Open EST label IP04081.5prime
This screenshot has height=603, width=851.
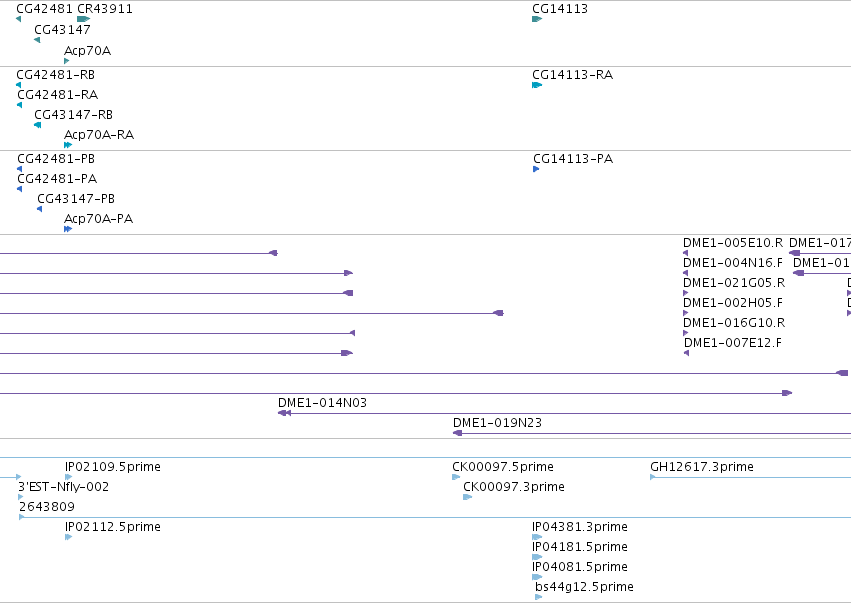point(580,567)
